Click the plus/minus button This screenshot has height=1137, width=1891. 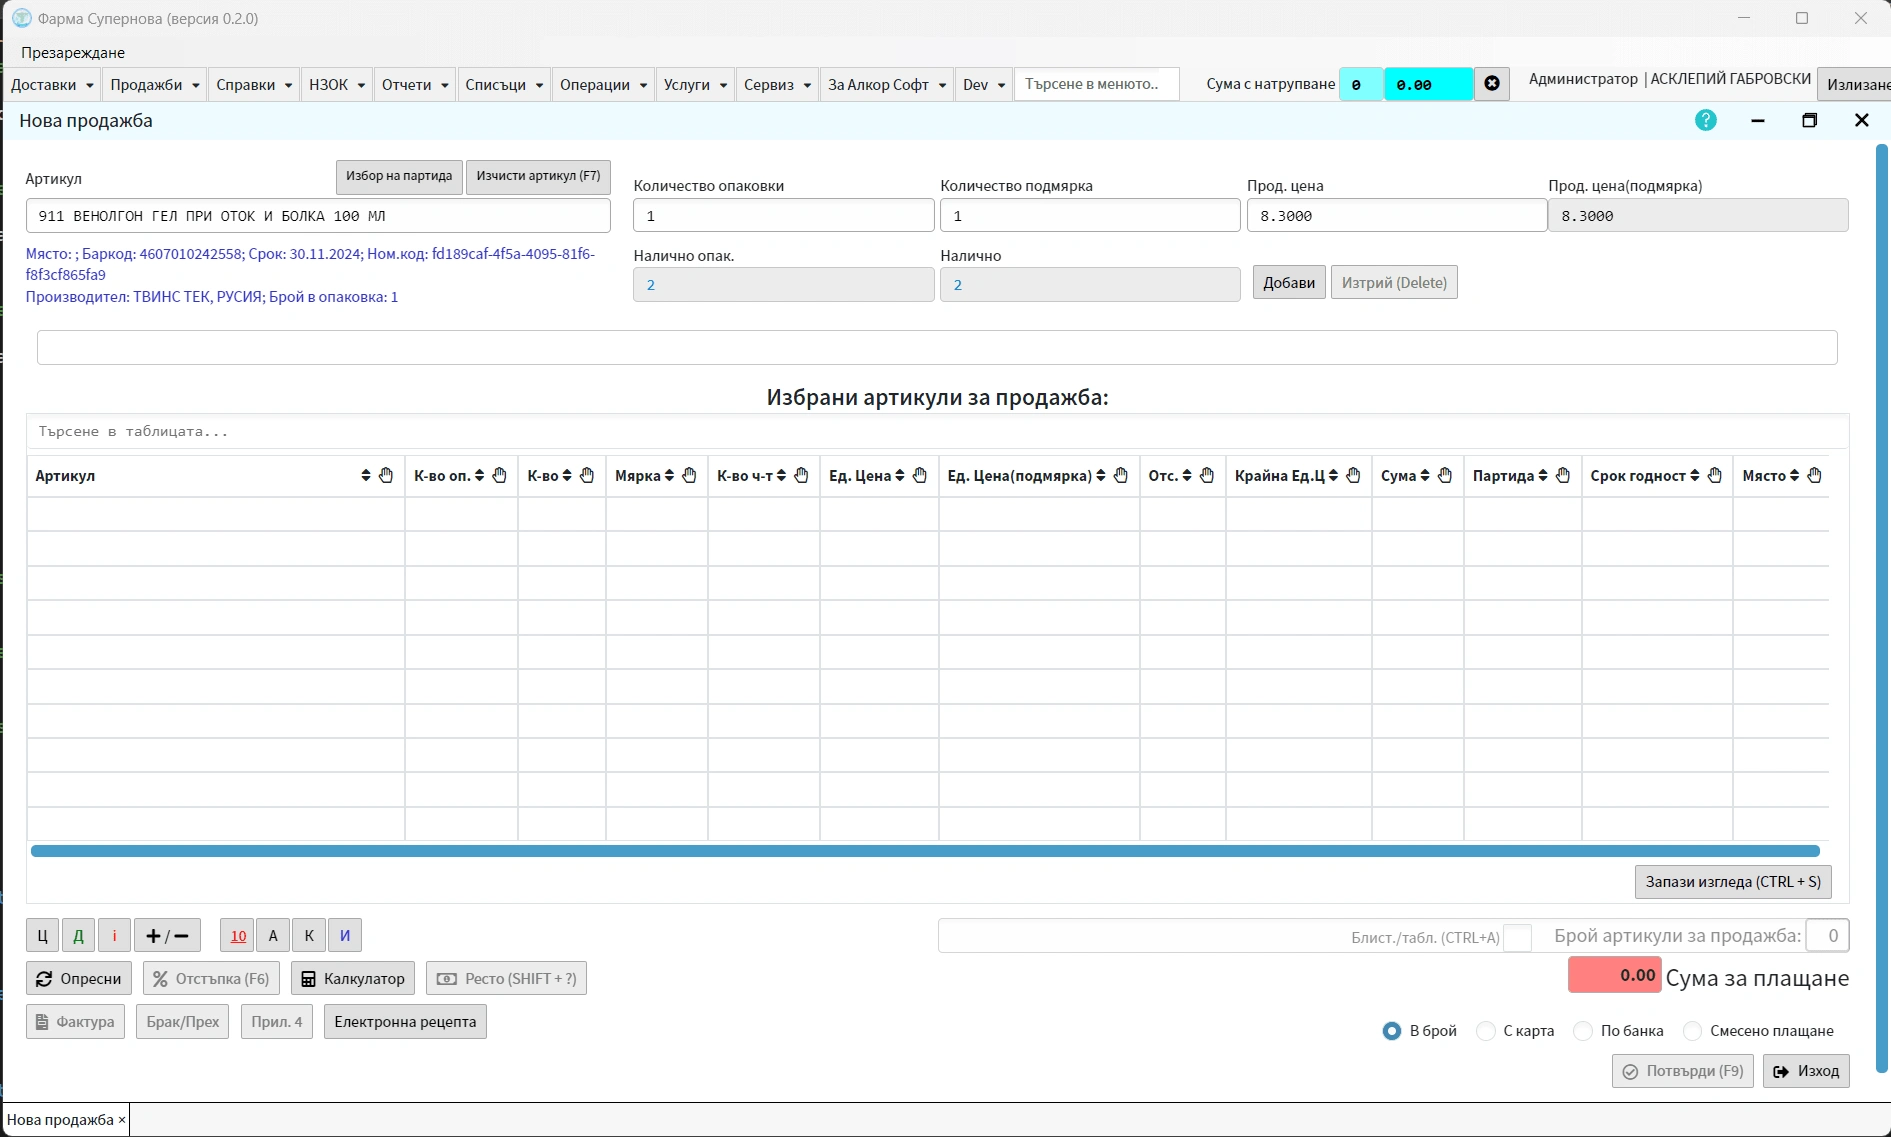click(x=167, y=936)
